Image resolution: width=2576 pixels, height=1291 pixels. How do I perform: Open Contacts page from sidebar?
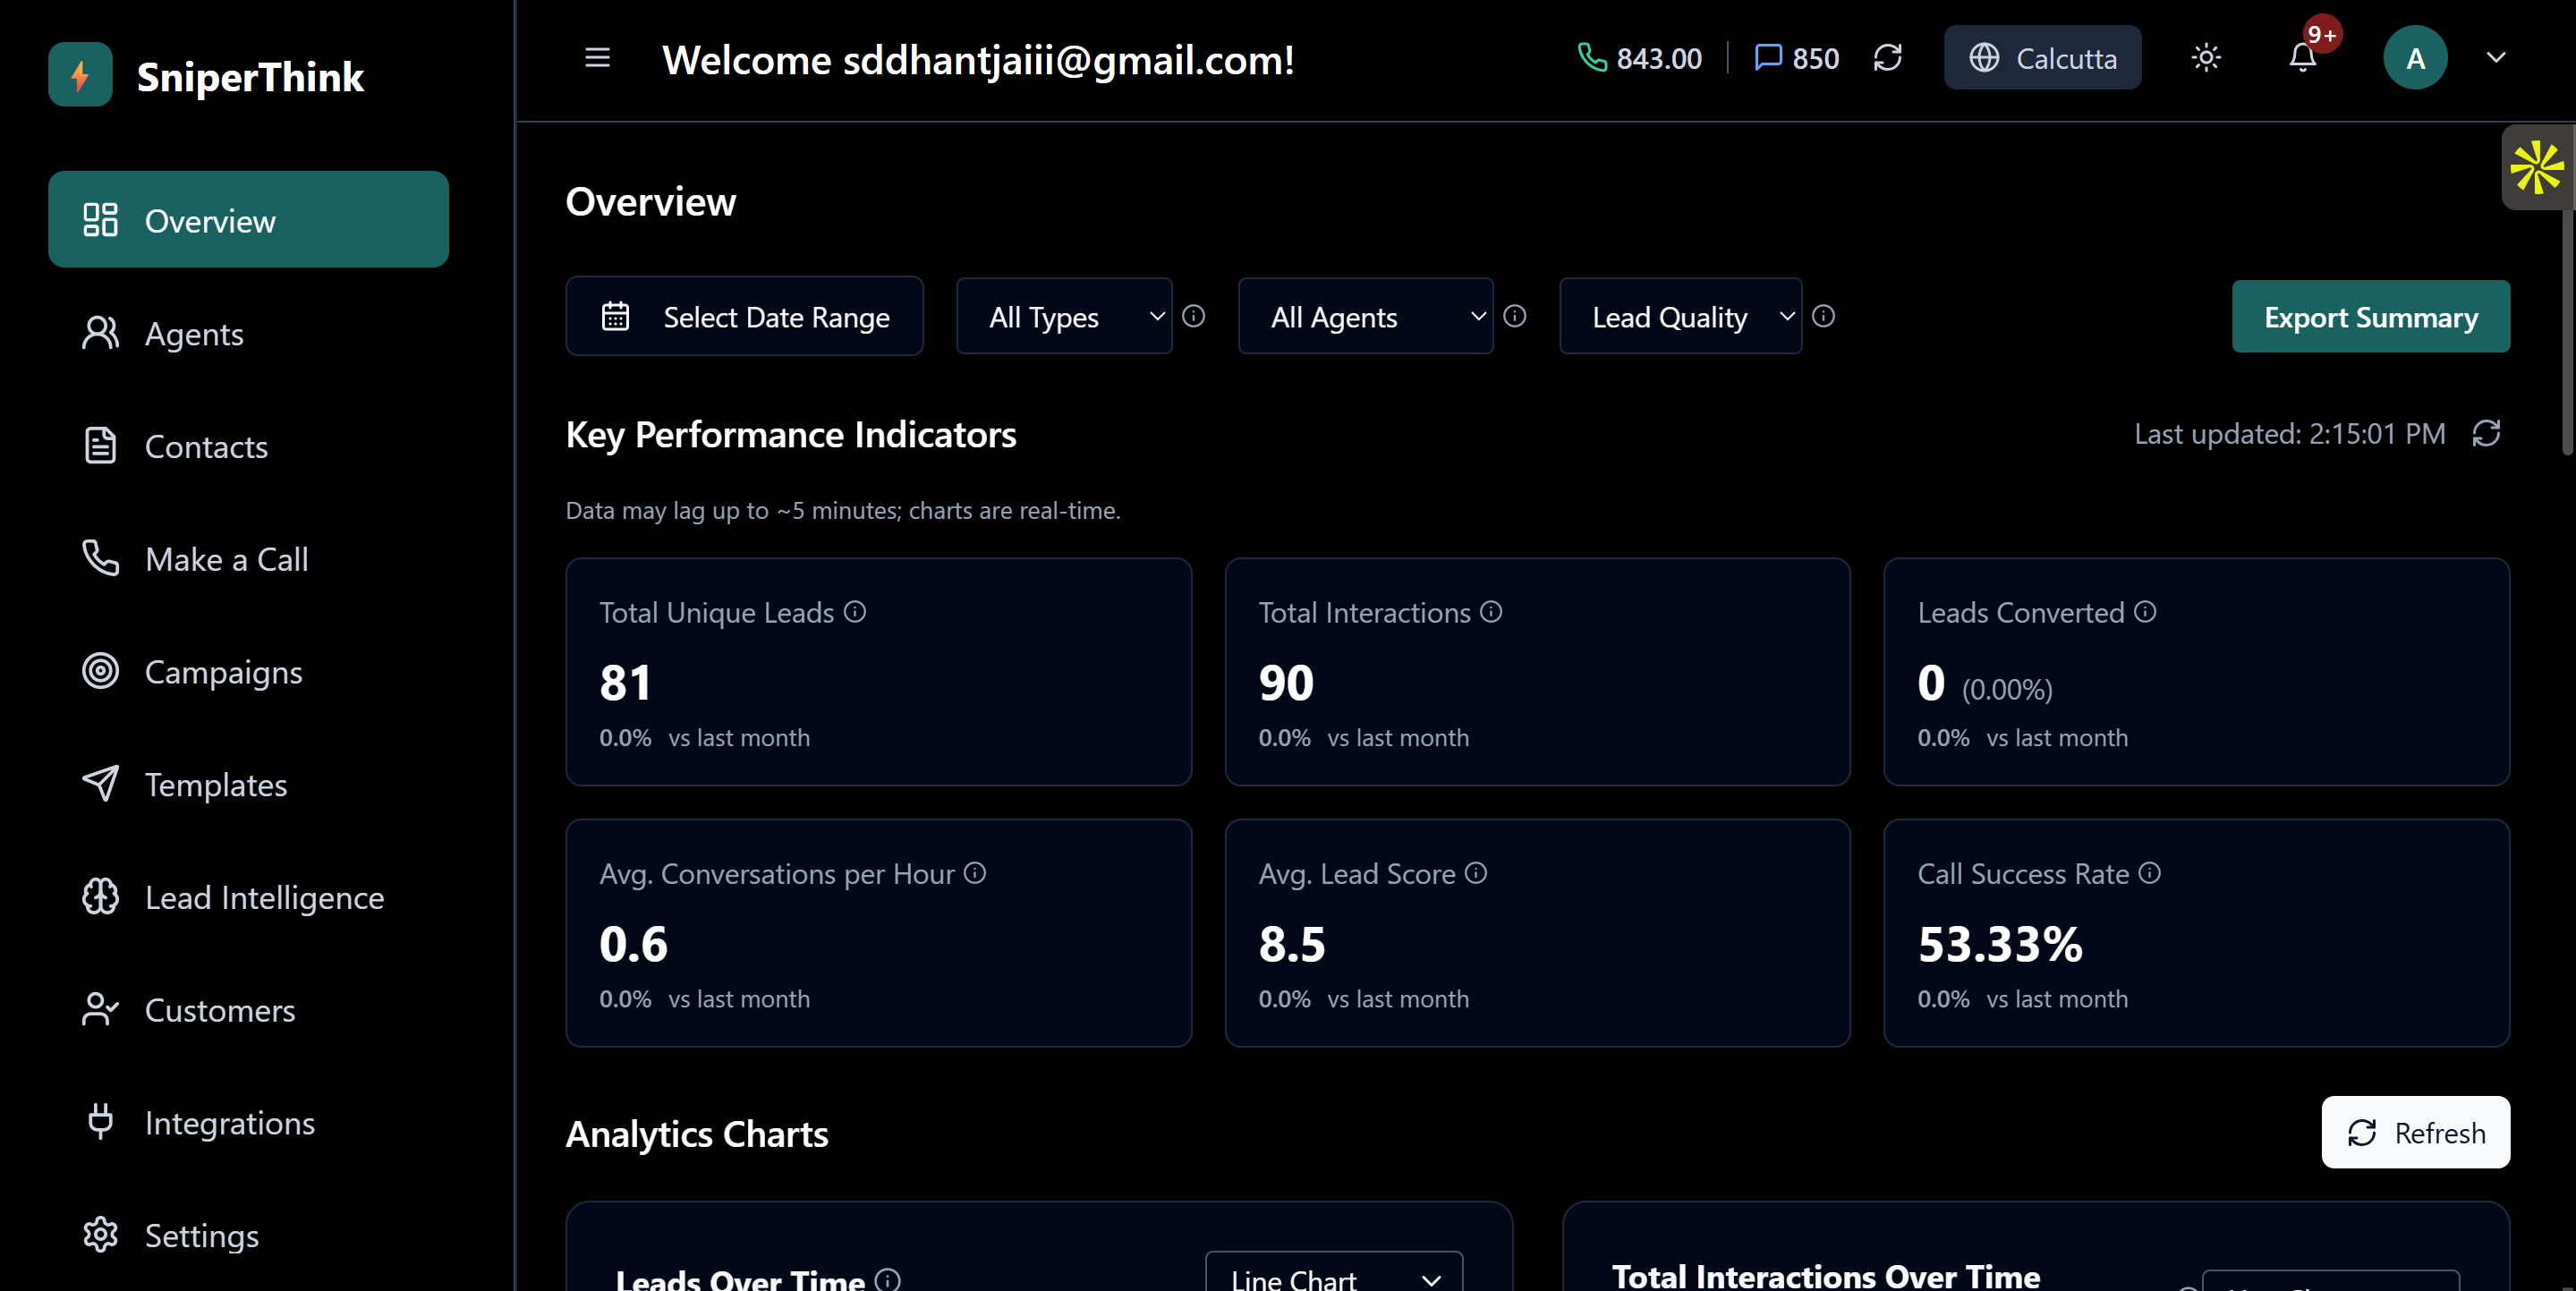(x=248, y=446)
